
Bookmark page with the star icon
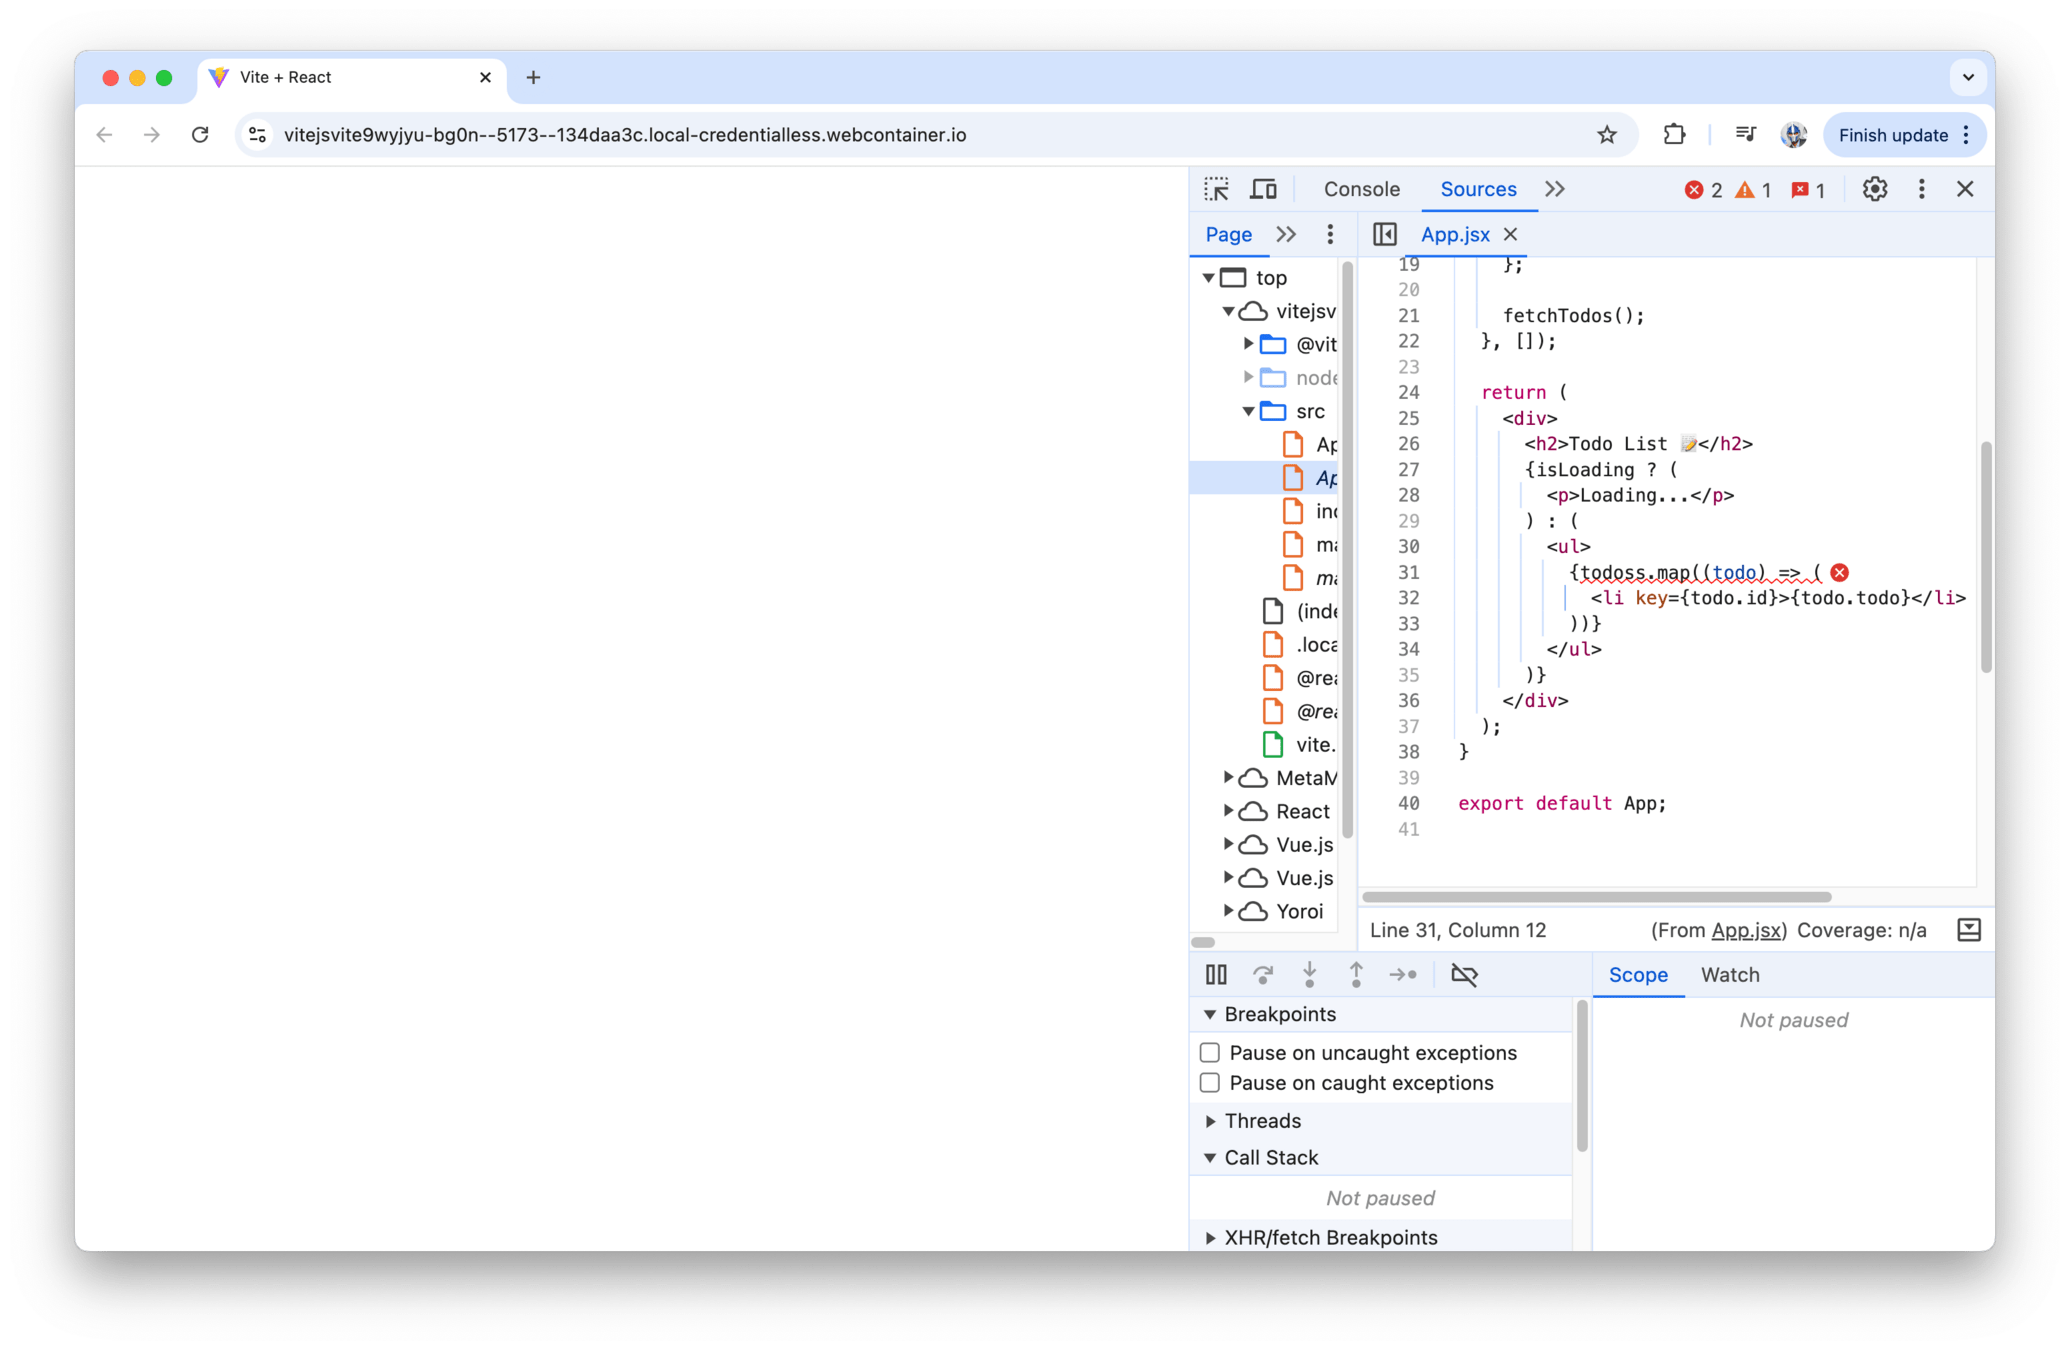click(1607, 135)
